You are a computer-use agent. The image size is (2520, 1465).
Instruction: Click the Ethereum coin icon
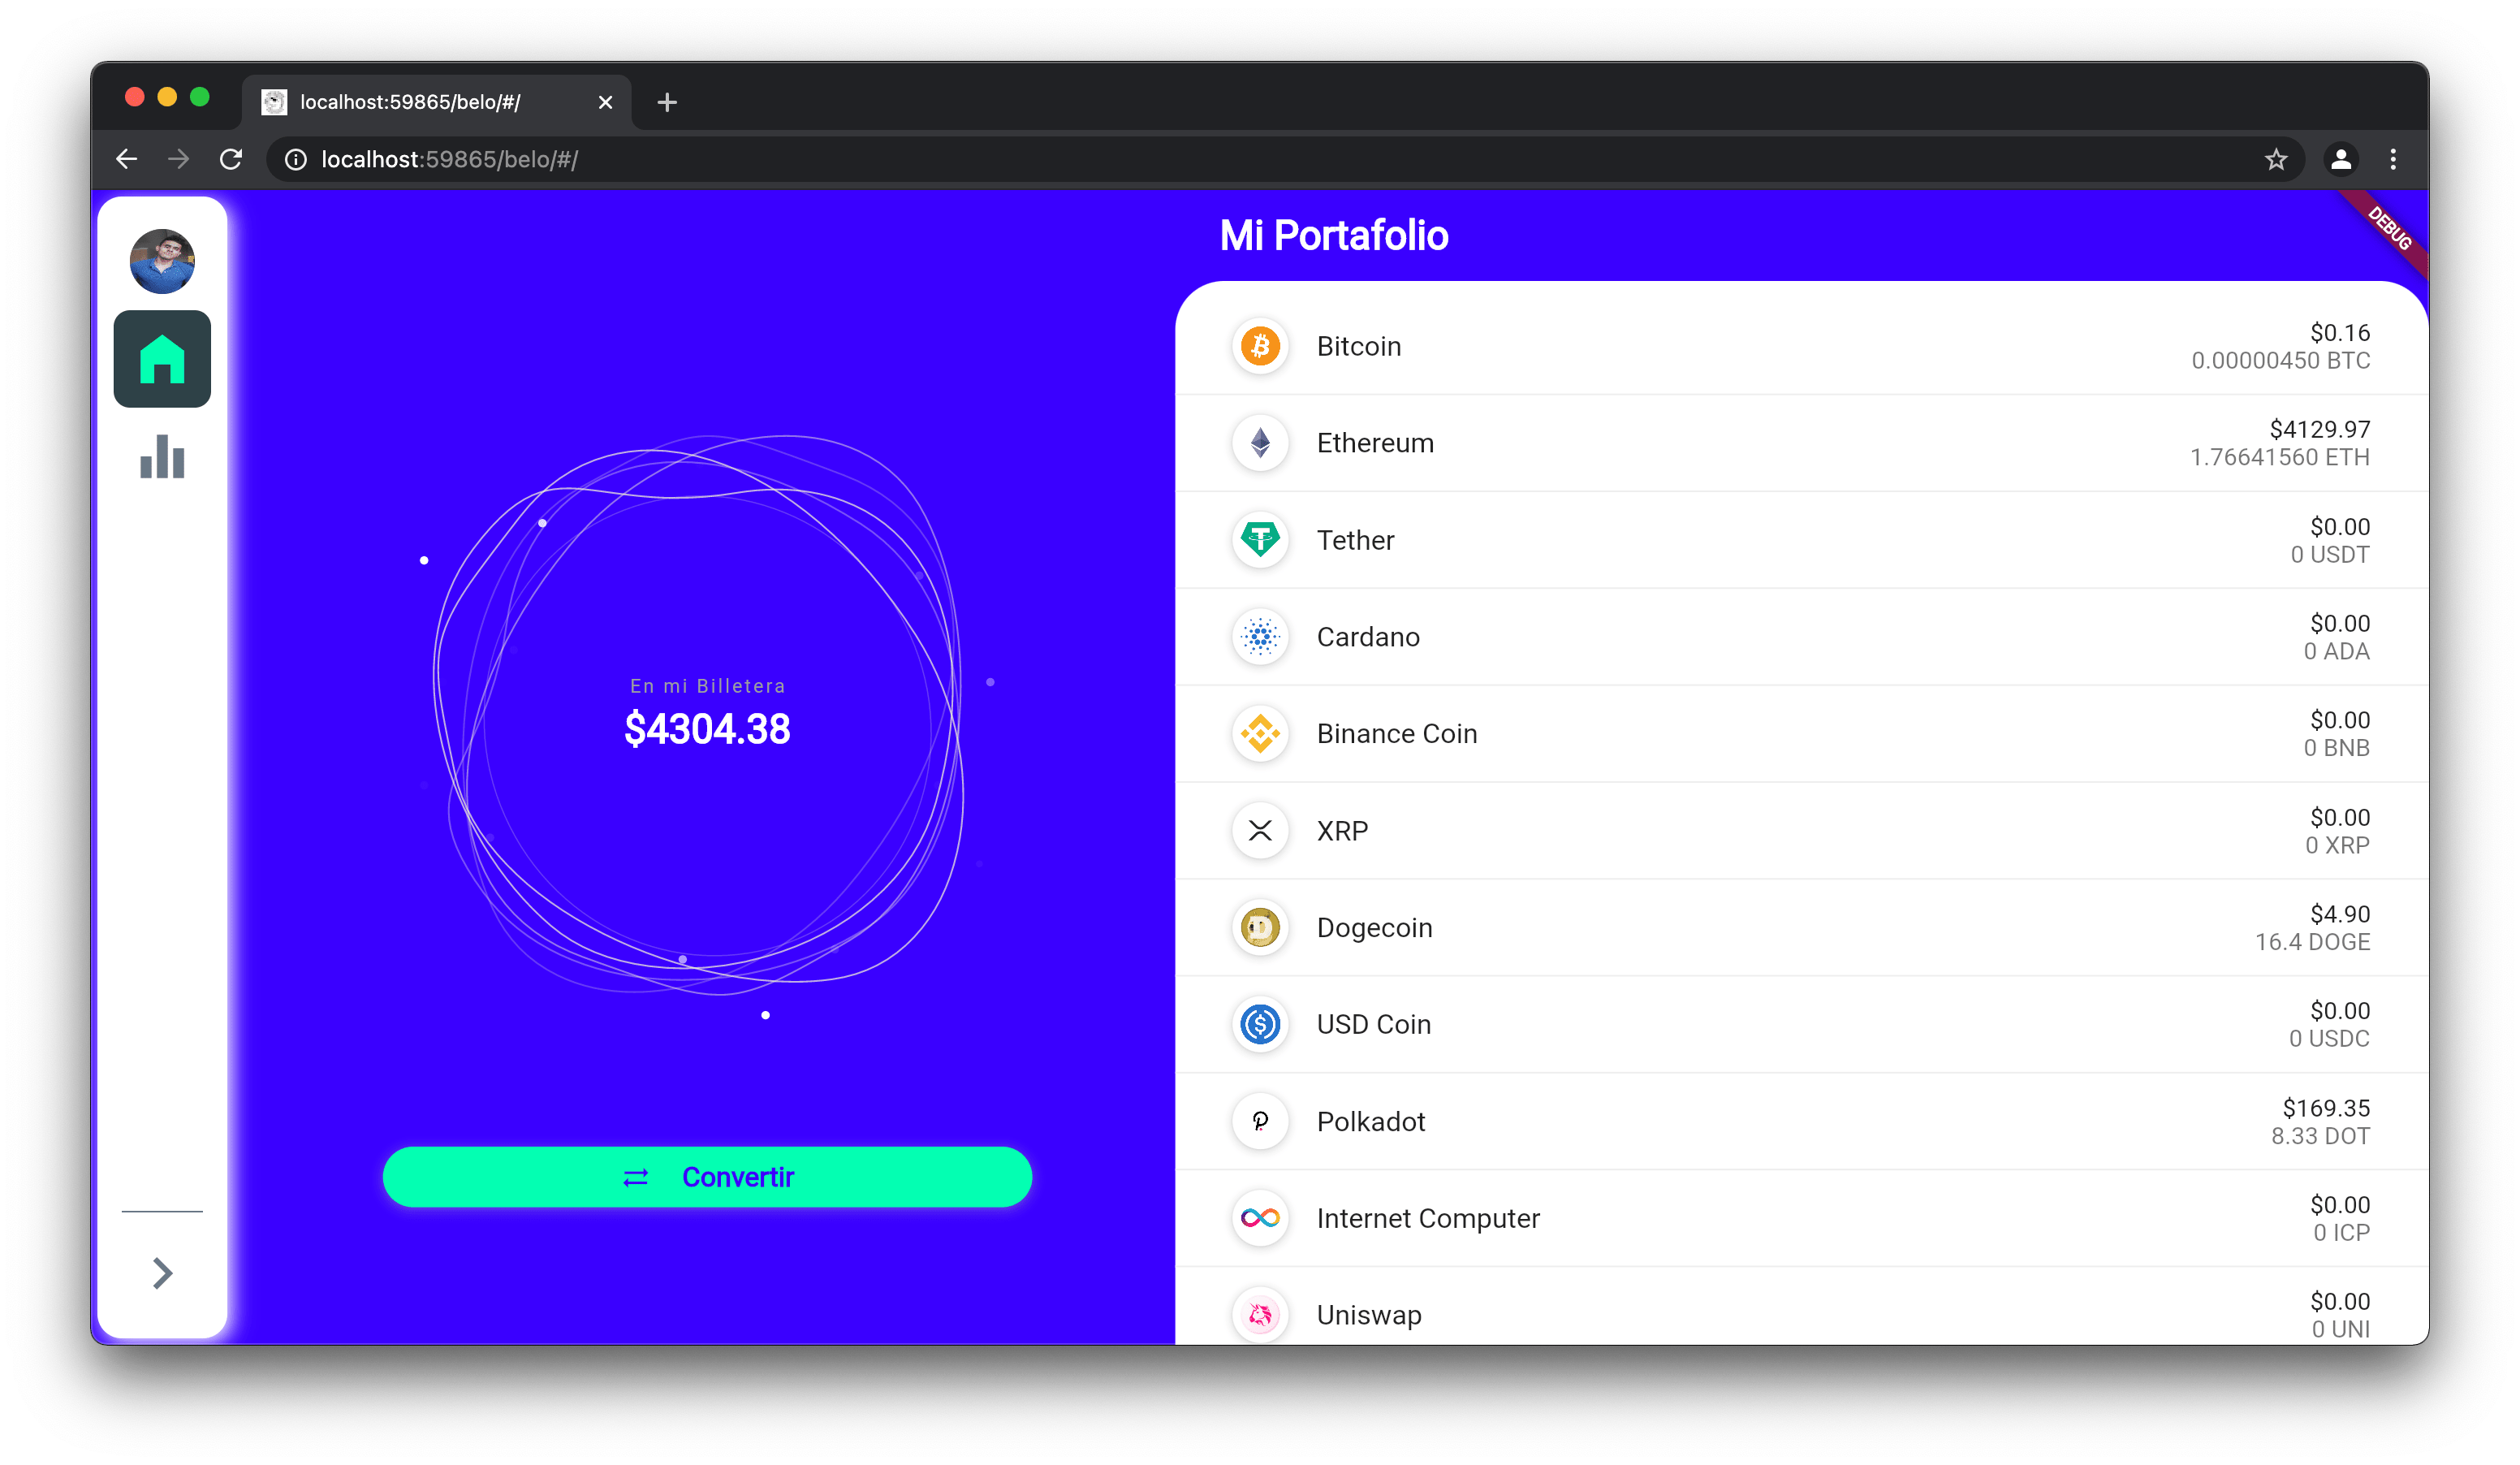point(1260,443)
